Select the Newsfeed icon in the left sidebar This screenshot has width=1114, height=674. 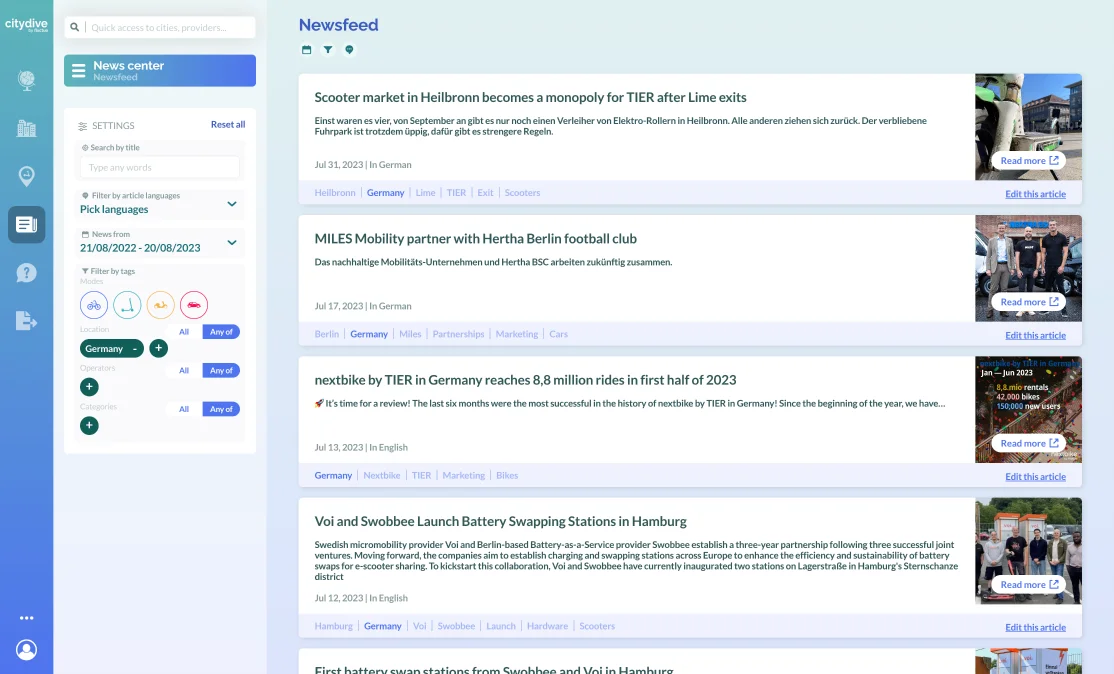pyautogui.click(x=26, y=224)
